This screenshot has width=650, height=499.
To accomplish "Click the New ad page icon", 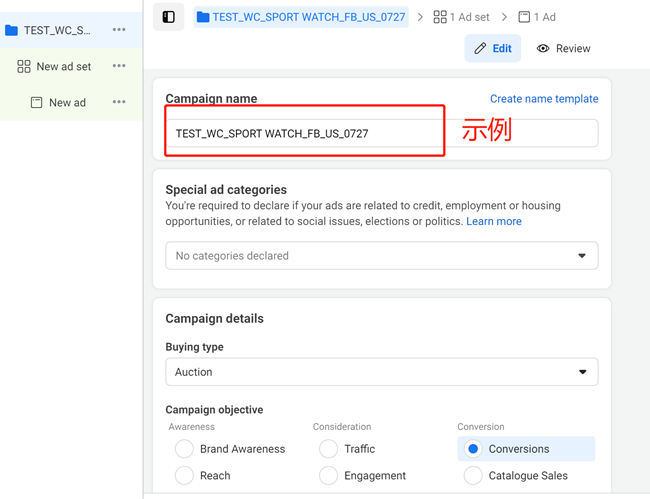I will click(36, 102).
